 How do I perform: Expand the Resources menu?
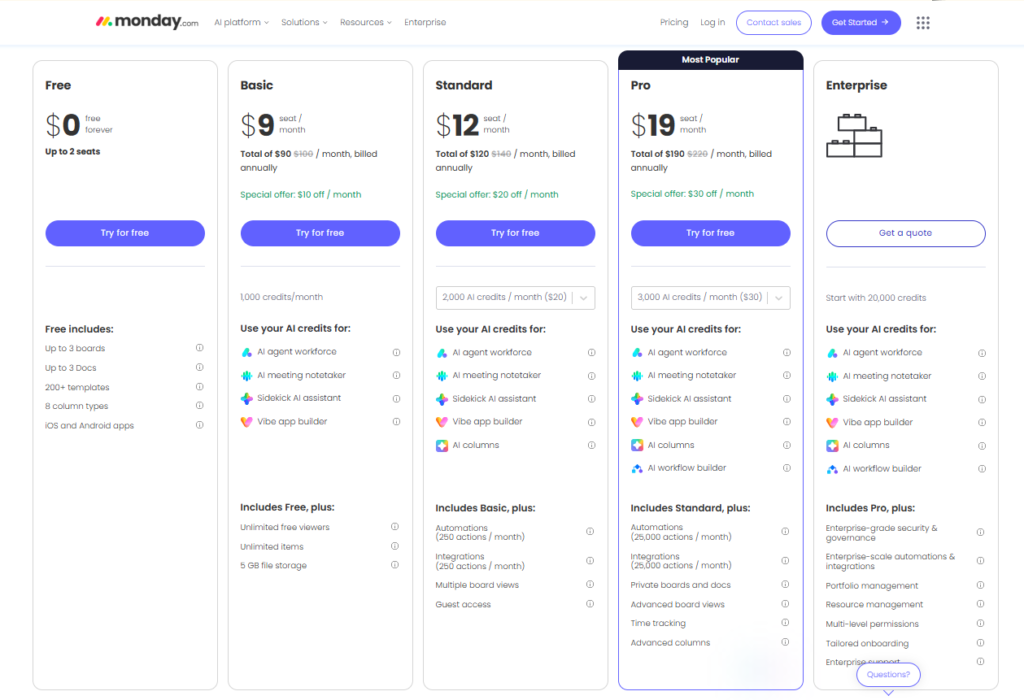(366, 22)
